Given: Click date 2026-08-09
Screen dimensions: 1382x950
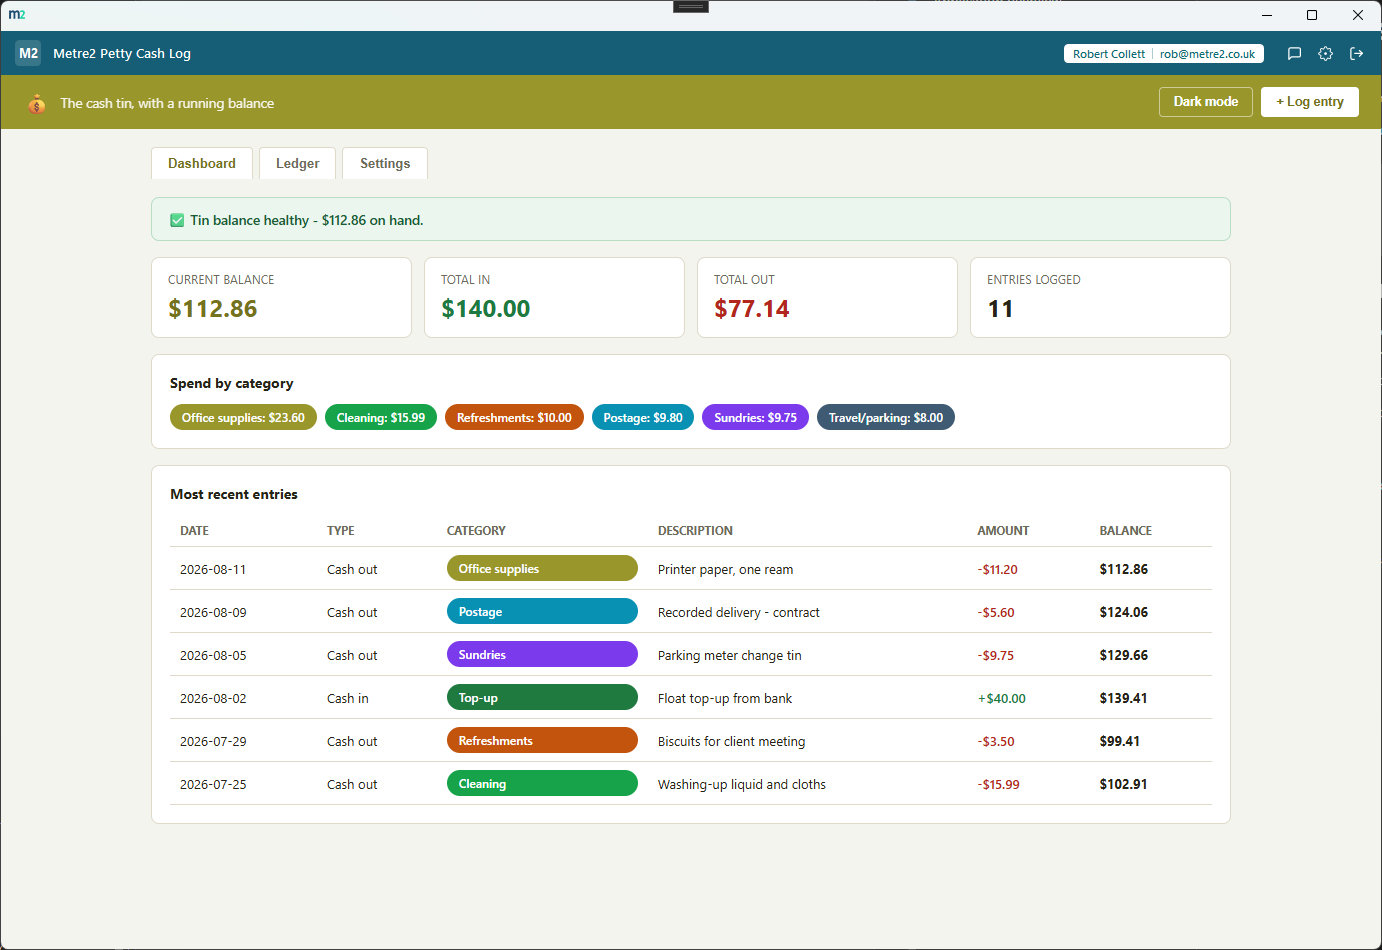Looking at the screenshot, I should pyautogui.click(x=213, y=612).
